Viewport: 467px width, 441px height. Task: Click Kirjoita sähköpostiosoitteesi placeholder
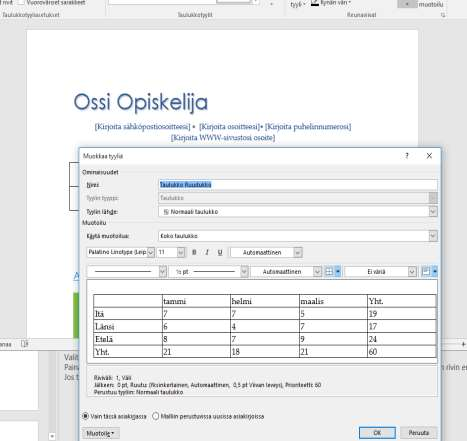point(142,127)
